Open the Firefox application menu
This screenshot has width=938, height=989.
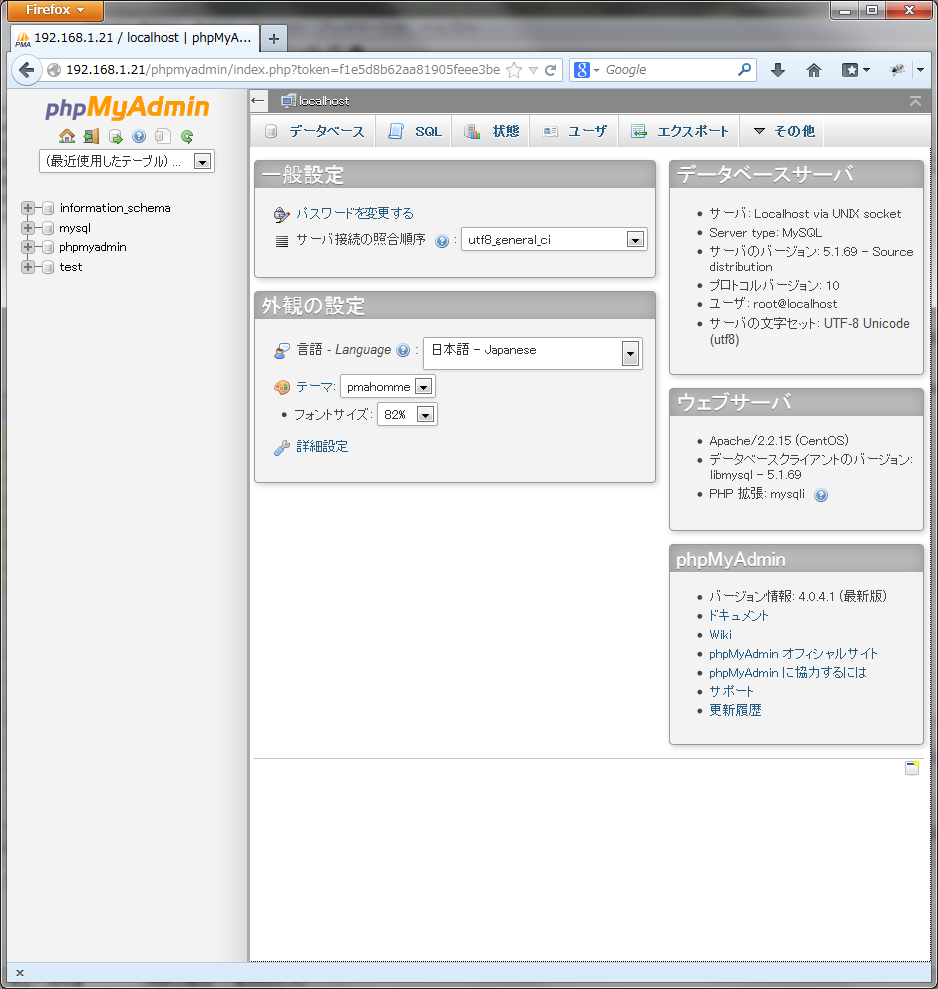tap(55, 10)
